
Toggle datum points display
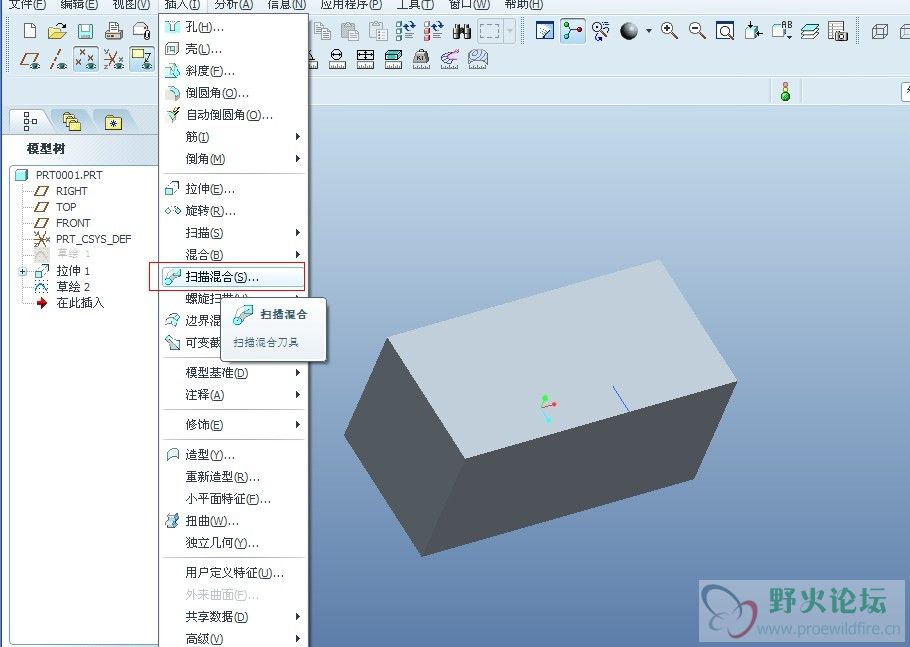86,59
